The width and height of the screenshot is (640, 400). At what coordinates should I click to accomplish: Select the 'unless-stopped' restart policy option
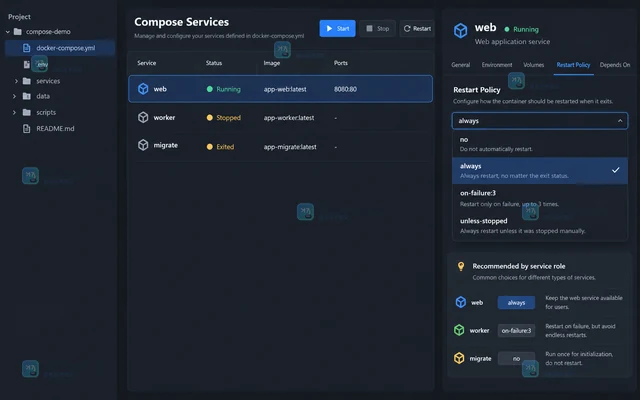pos(540,225)
